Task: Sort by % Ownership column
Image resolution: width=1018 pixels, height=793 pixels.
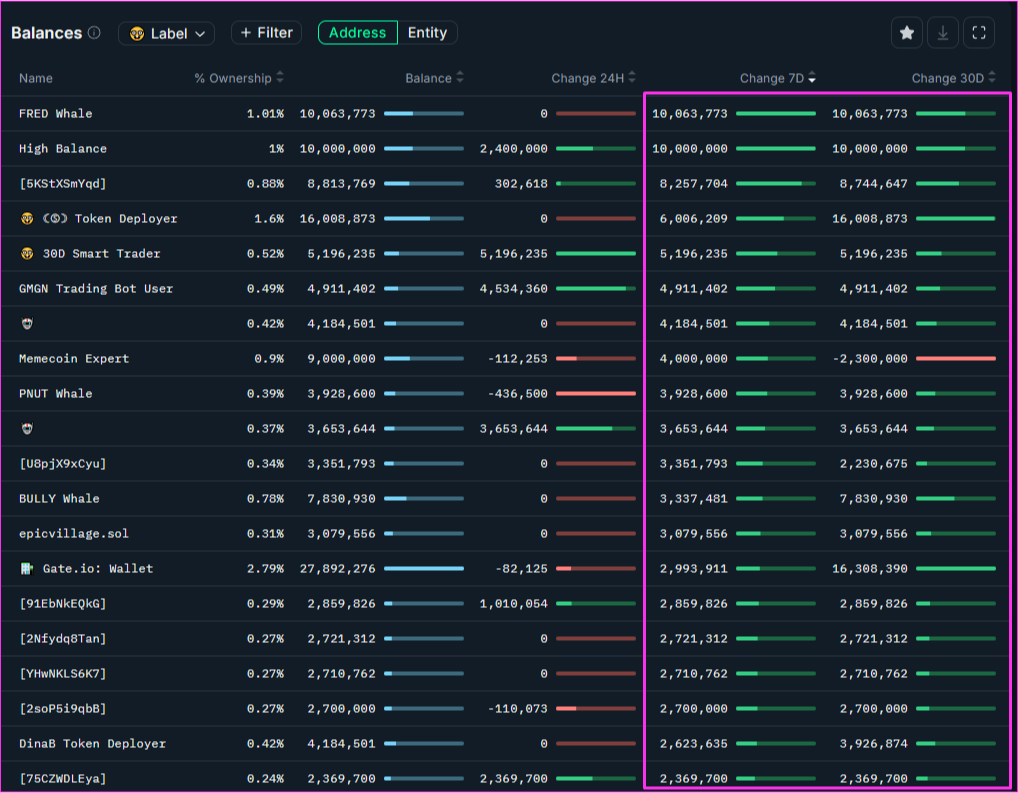Action: point(239,78)
